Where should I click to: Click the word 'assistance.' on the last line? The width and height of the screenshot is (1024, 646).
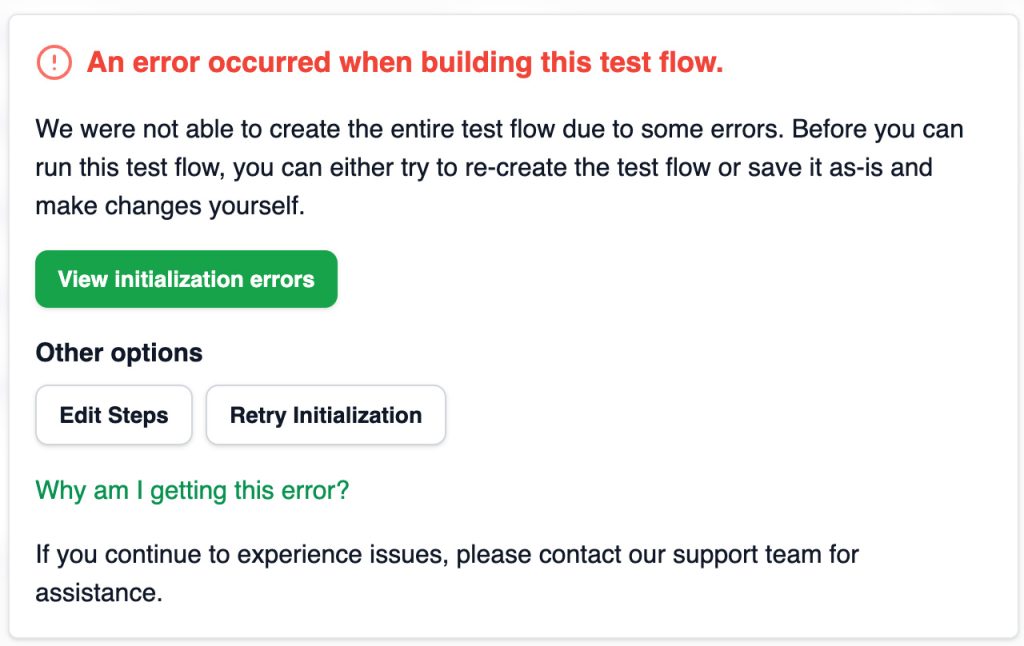coord(99,593)
